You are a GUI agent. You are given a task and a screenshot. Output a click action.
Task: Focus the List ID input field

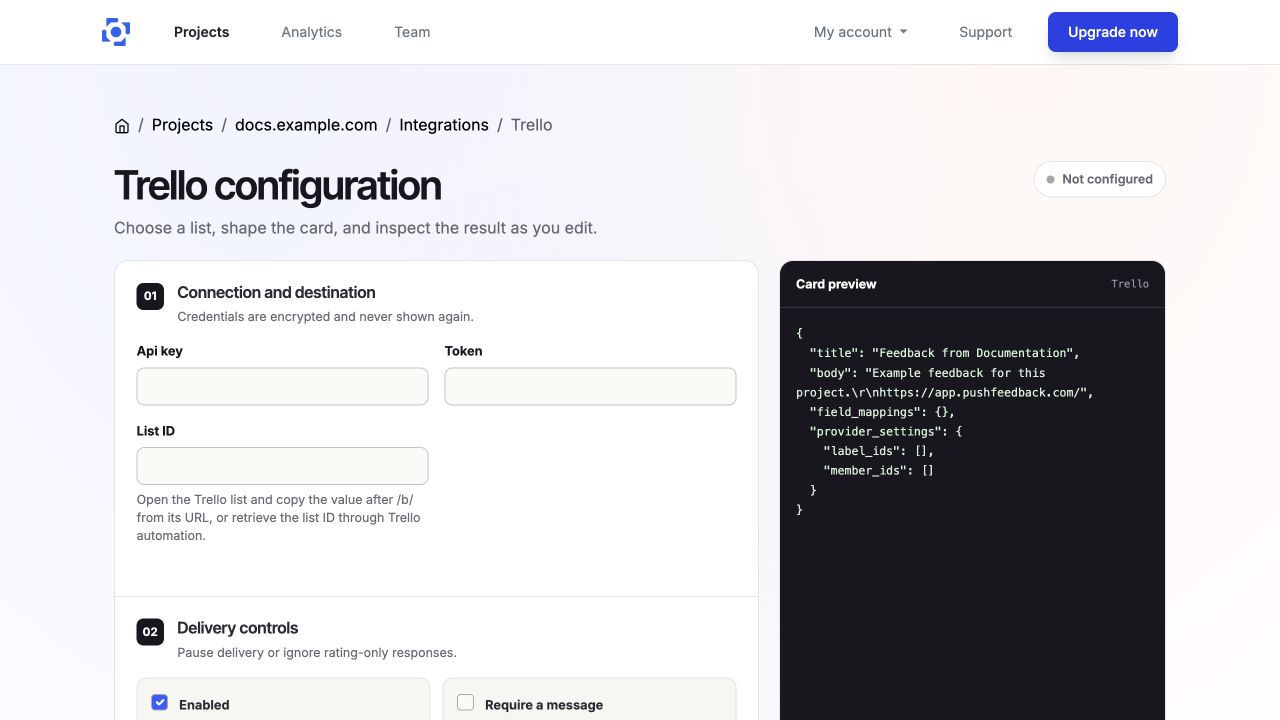282,466
